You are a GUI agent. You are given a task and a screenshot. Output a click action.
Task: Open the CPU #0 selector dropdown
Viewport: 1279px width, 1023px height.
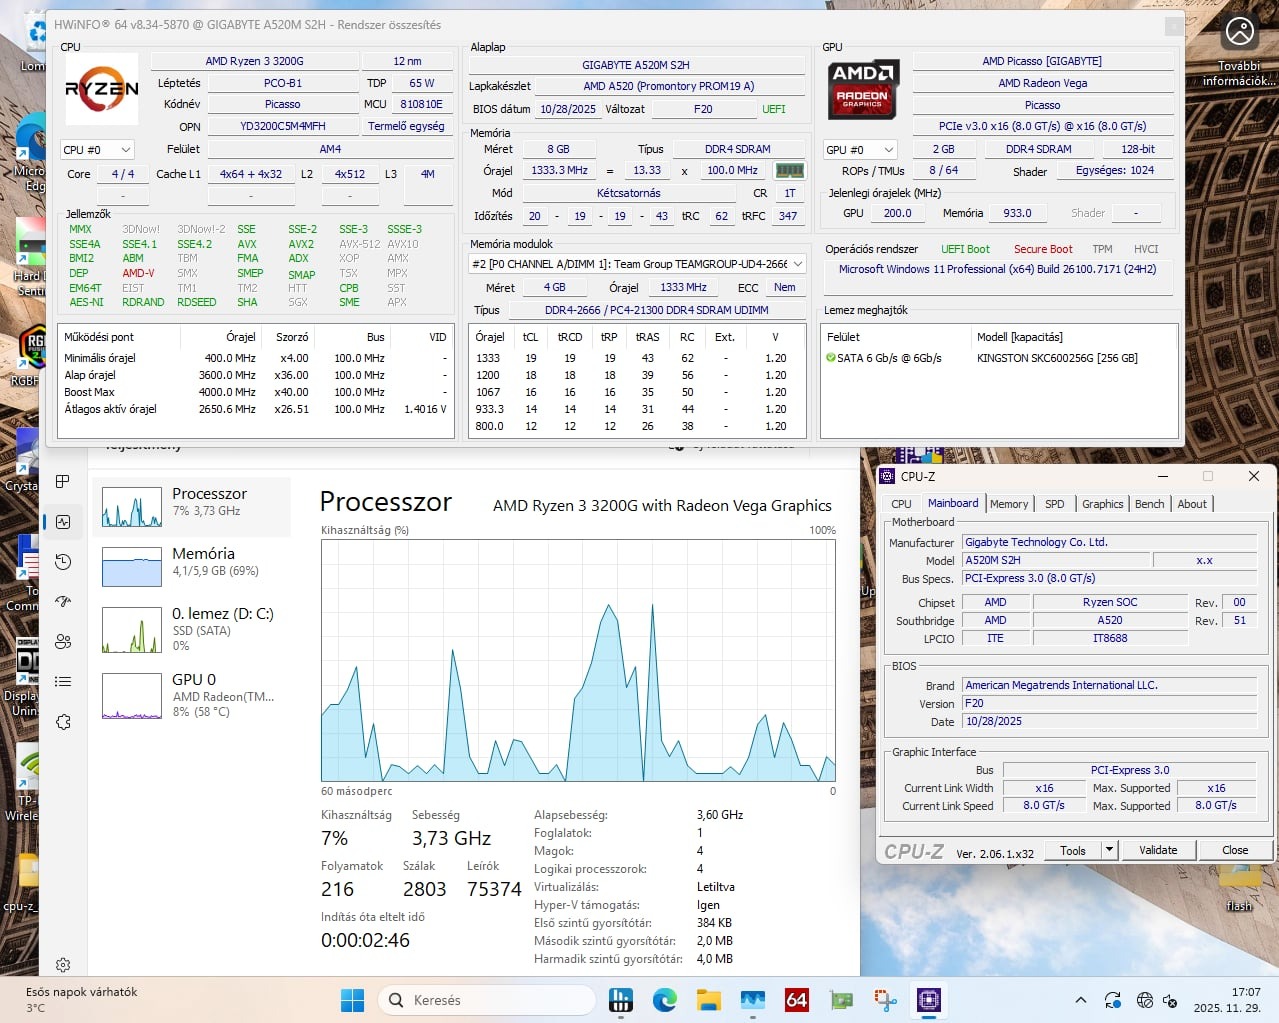tap(97, 149)
